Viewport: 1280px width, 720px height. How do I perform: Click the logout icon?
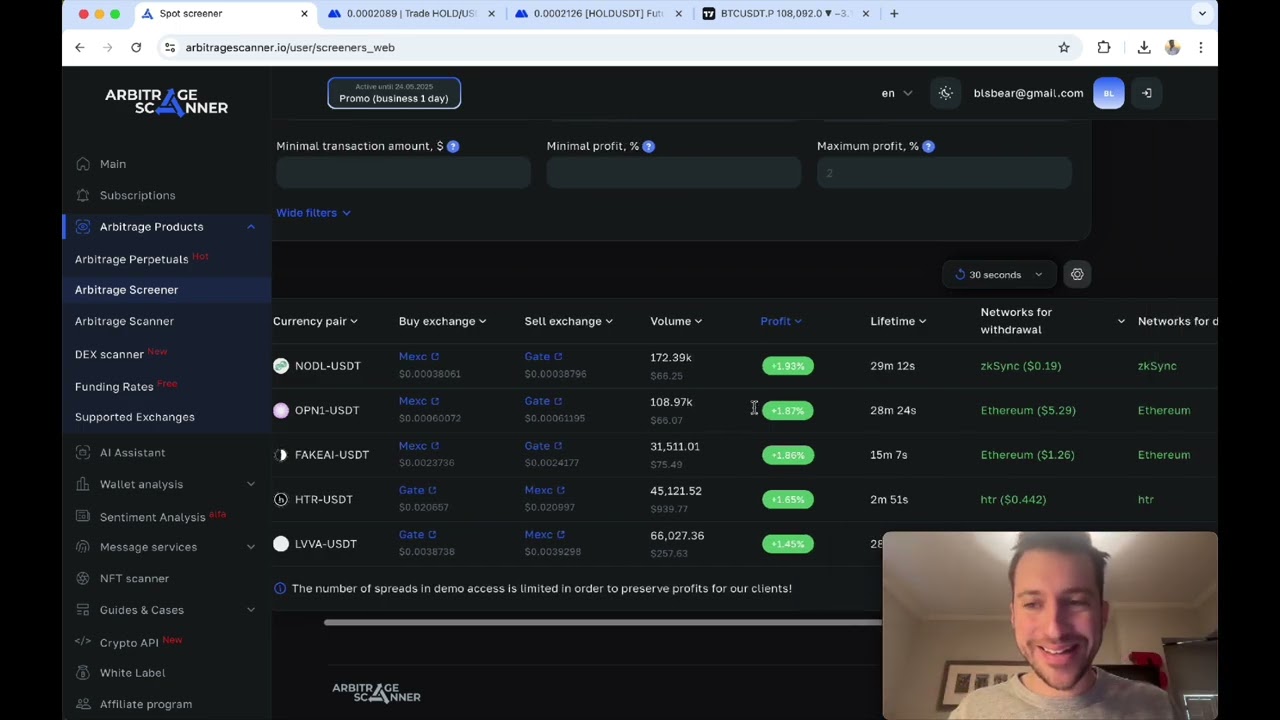(x=1147, y=93)
